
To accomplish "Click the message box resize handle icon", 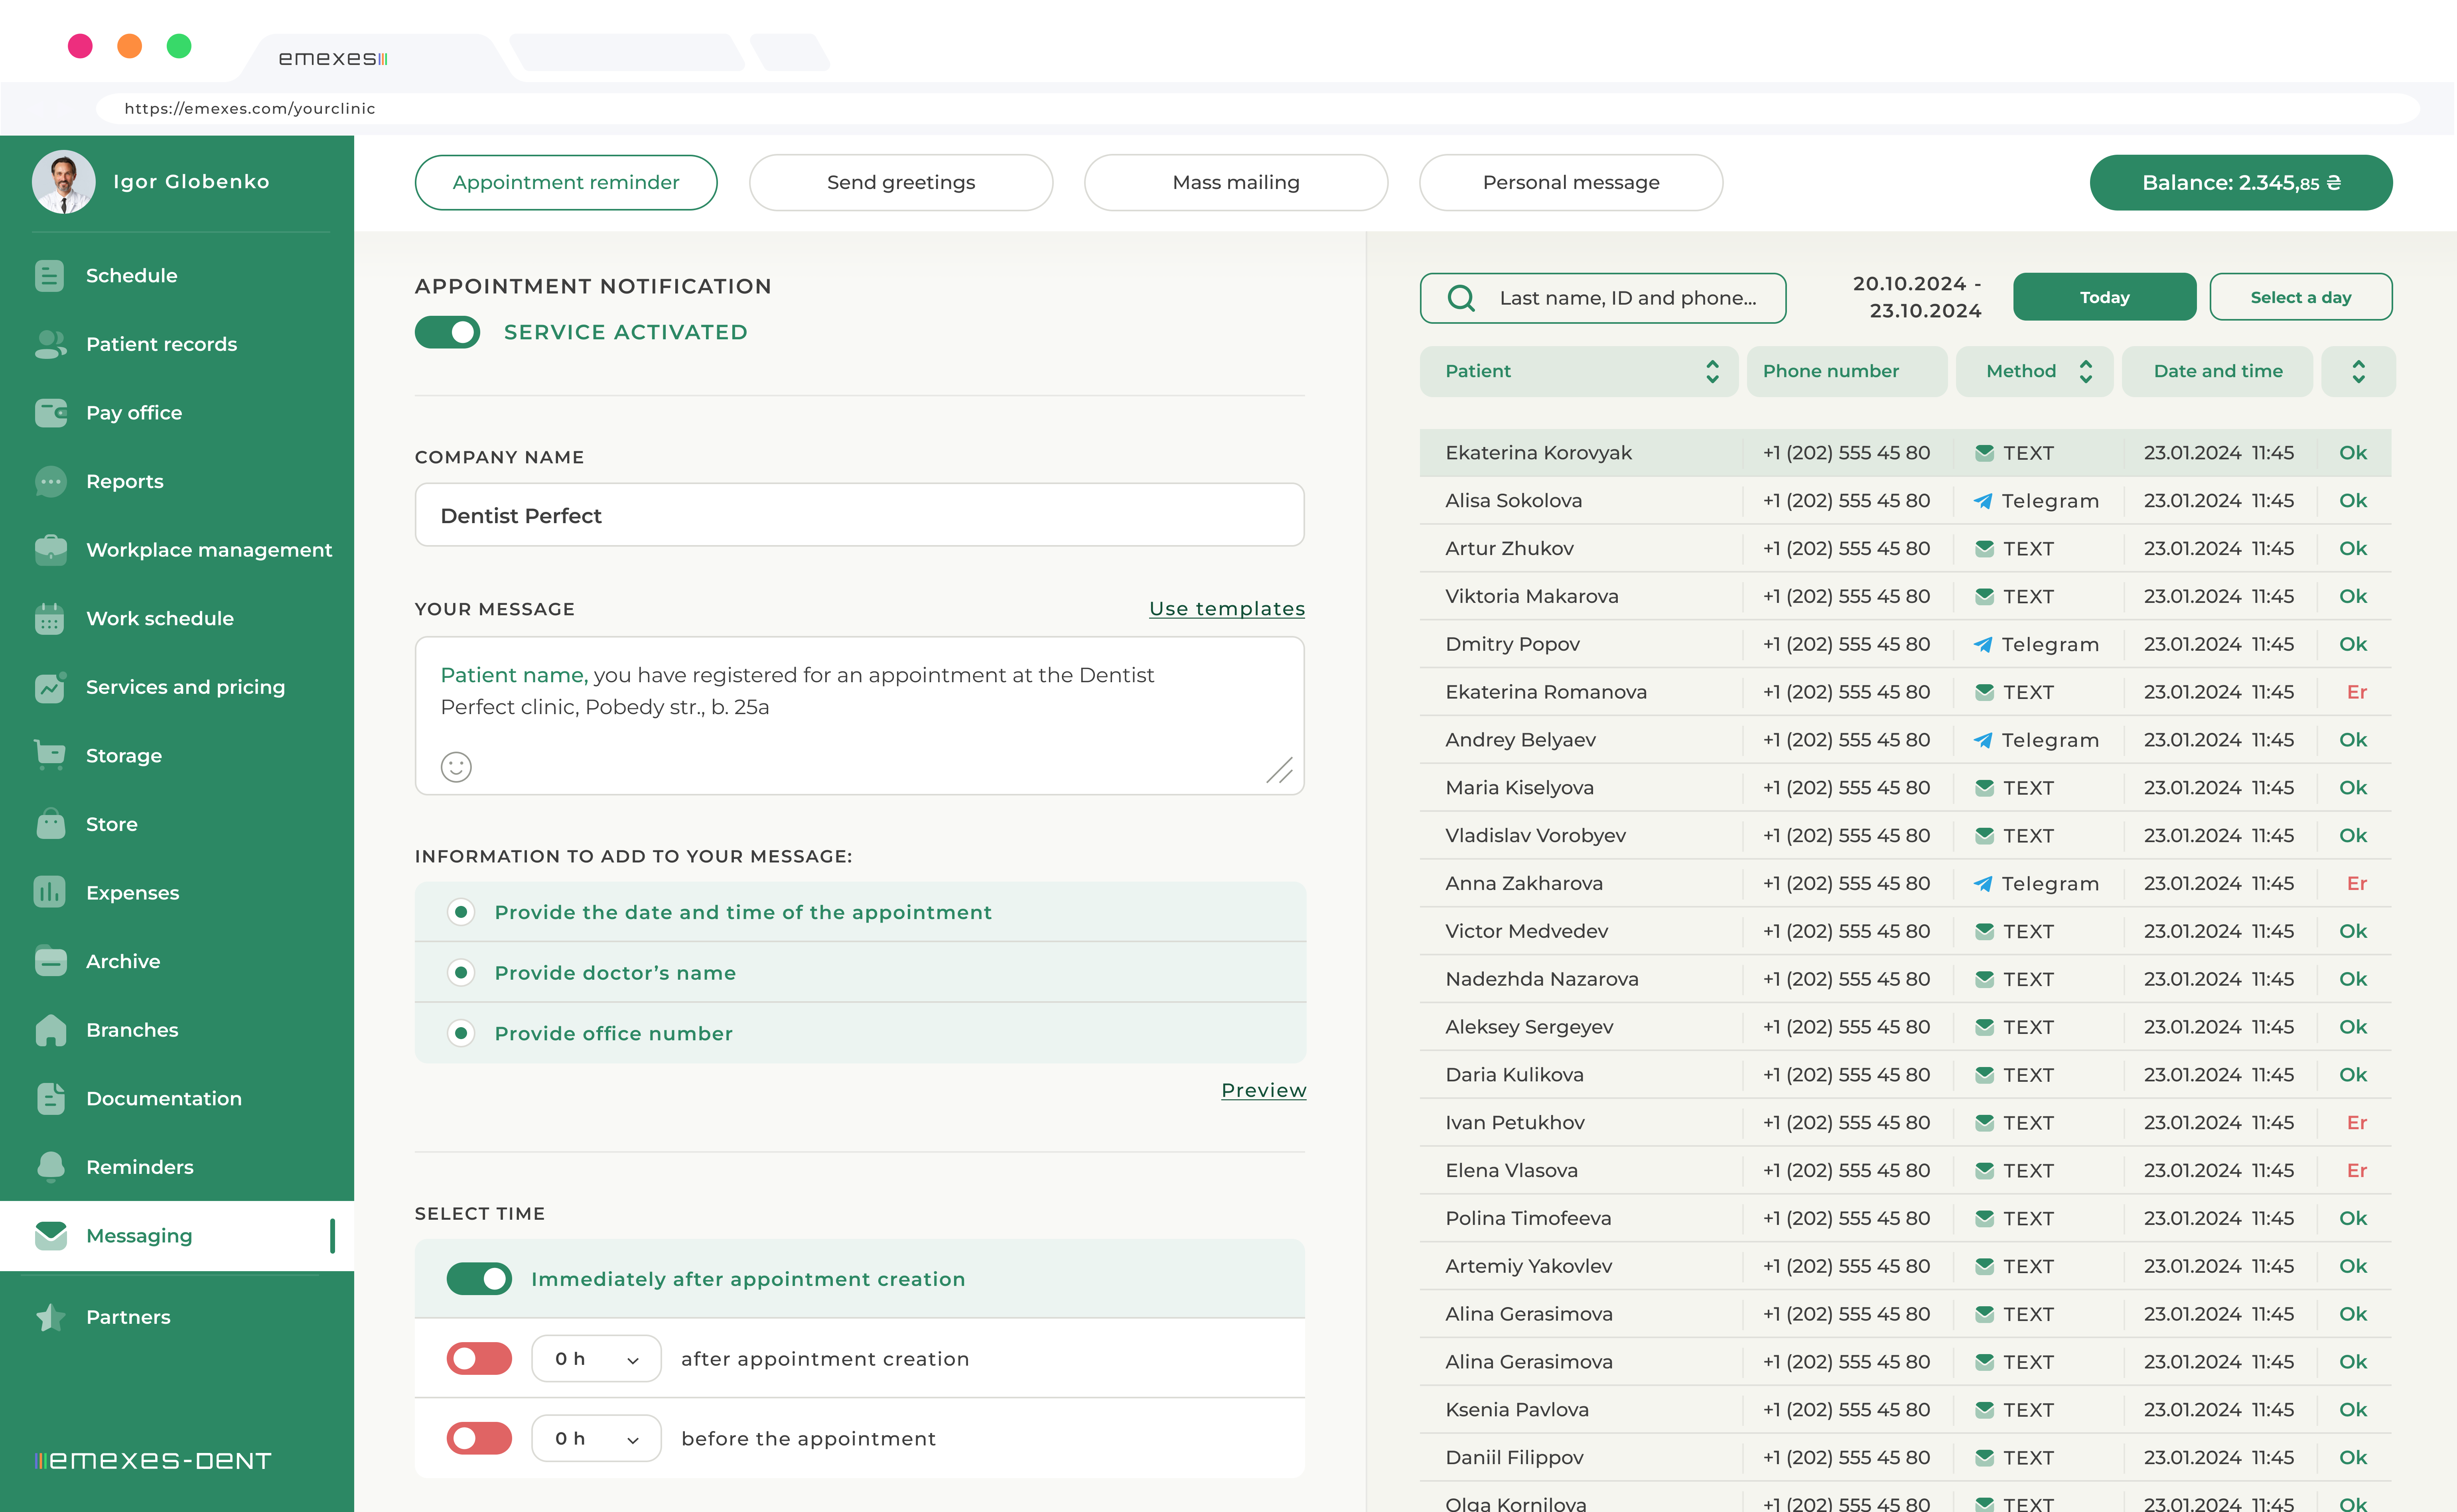I will point(1279,770).
